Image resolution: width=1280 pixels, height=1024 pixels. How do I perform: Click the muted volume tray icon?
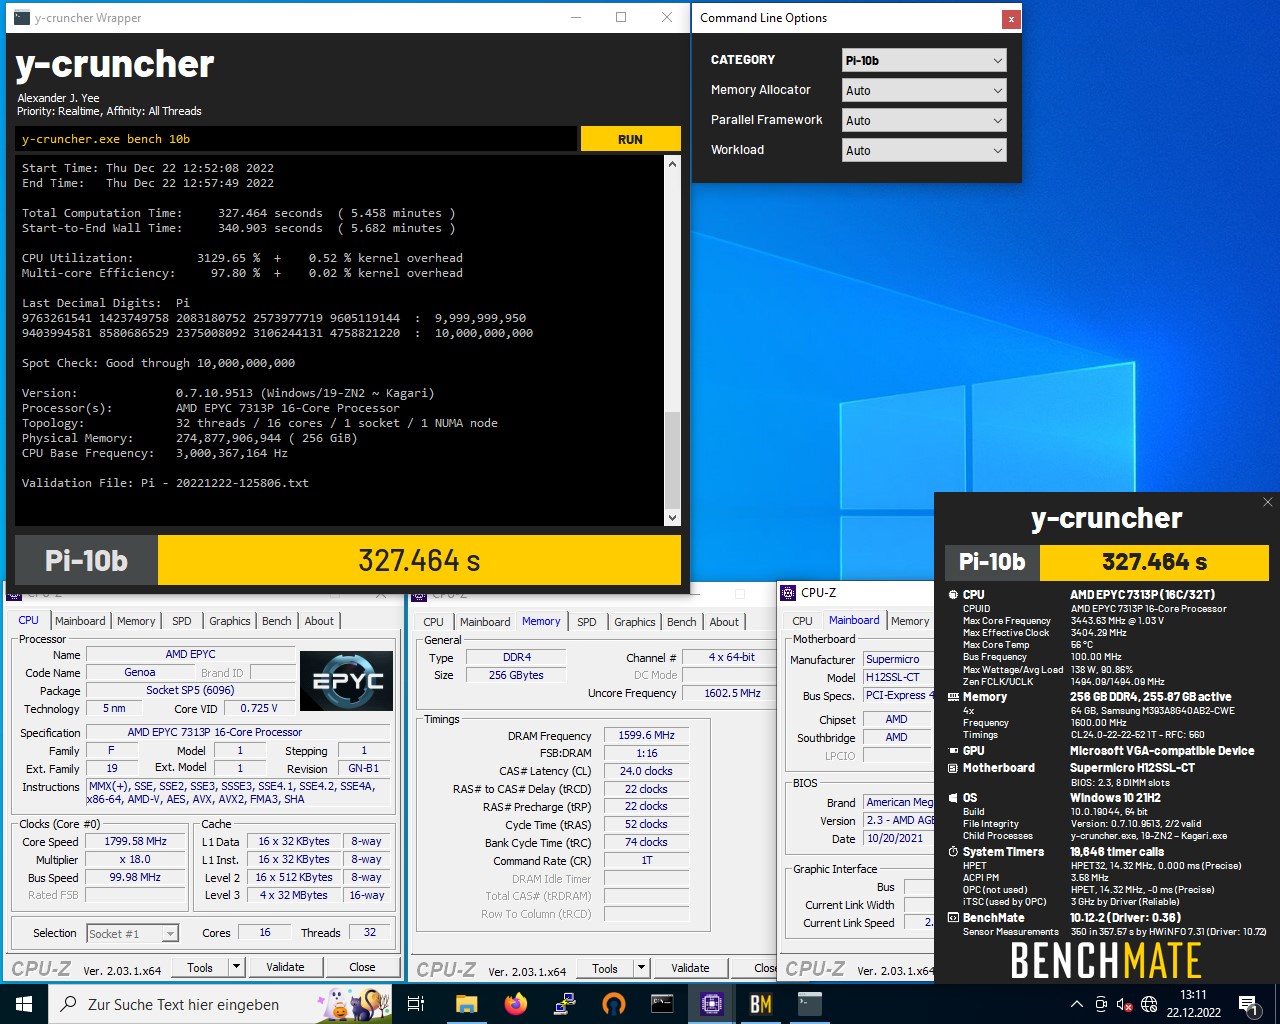[x=1125, y=1004]
